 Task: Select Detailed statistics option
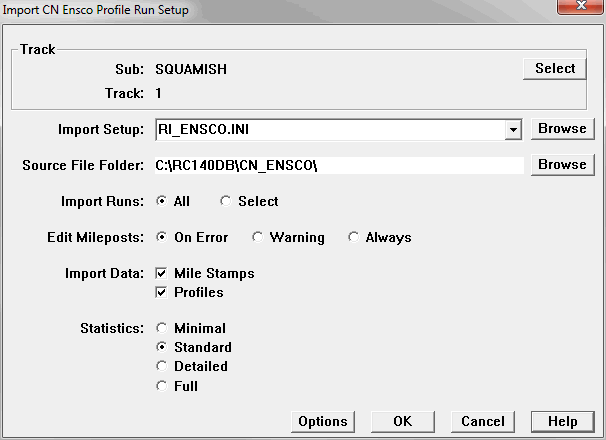coord(162,367)
